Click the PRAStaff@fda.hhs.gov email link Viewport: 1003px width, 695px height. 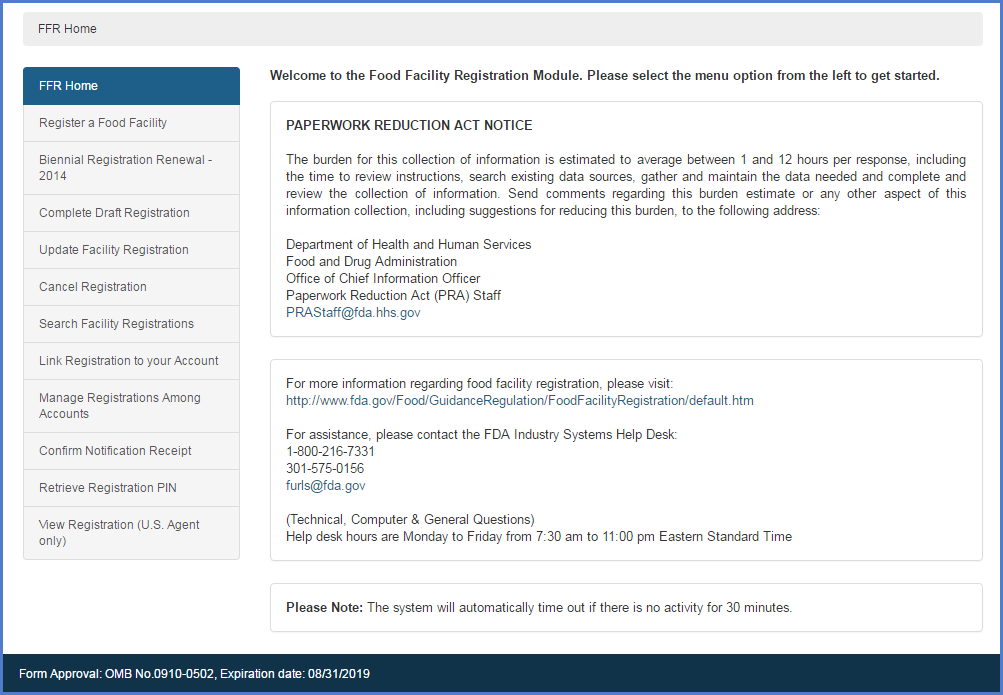pos(353,312)
